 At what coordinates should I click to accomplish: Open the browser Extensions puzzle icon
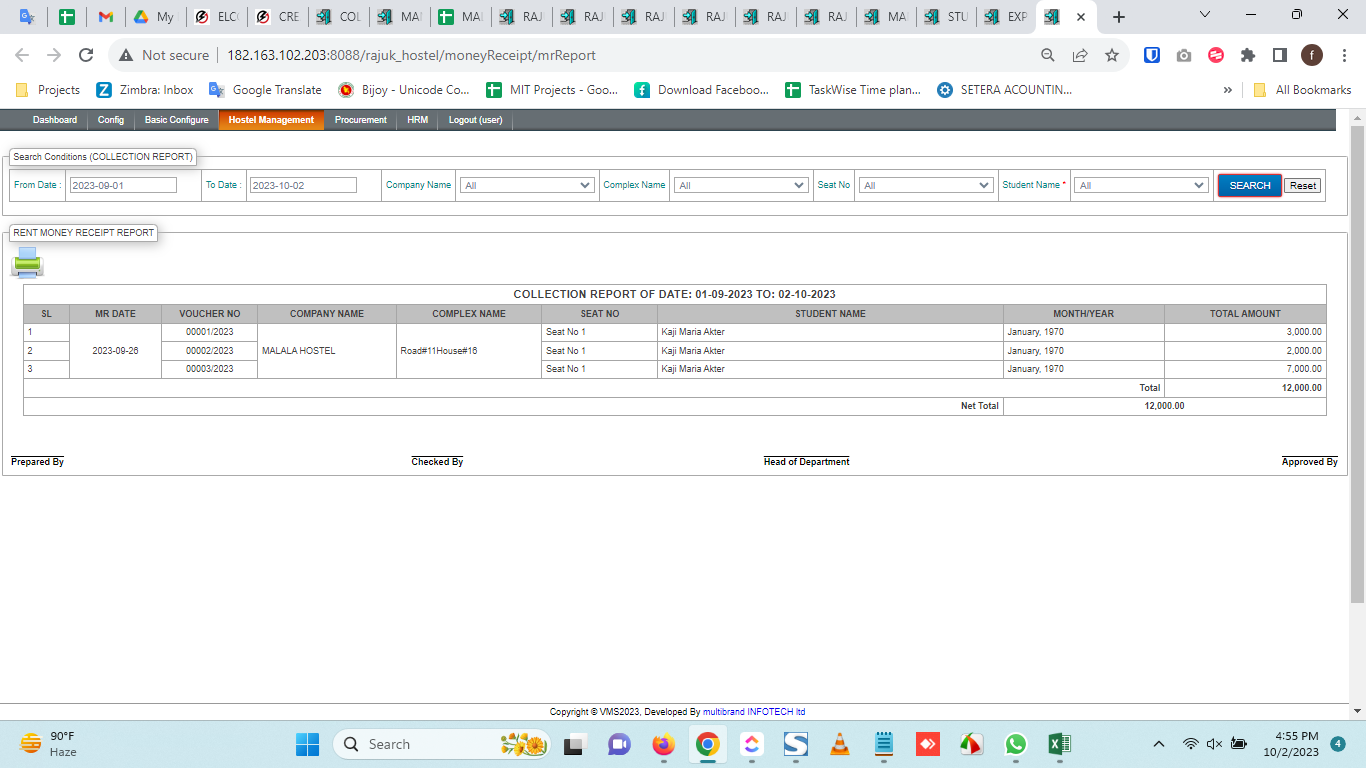click(1247, 55)
